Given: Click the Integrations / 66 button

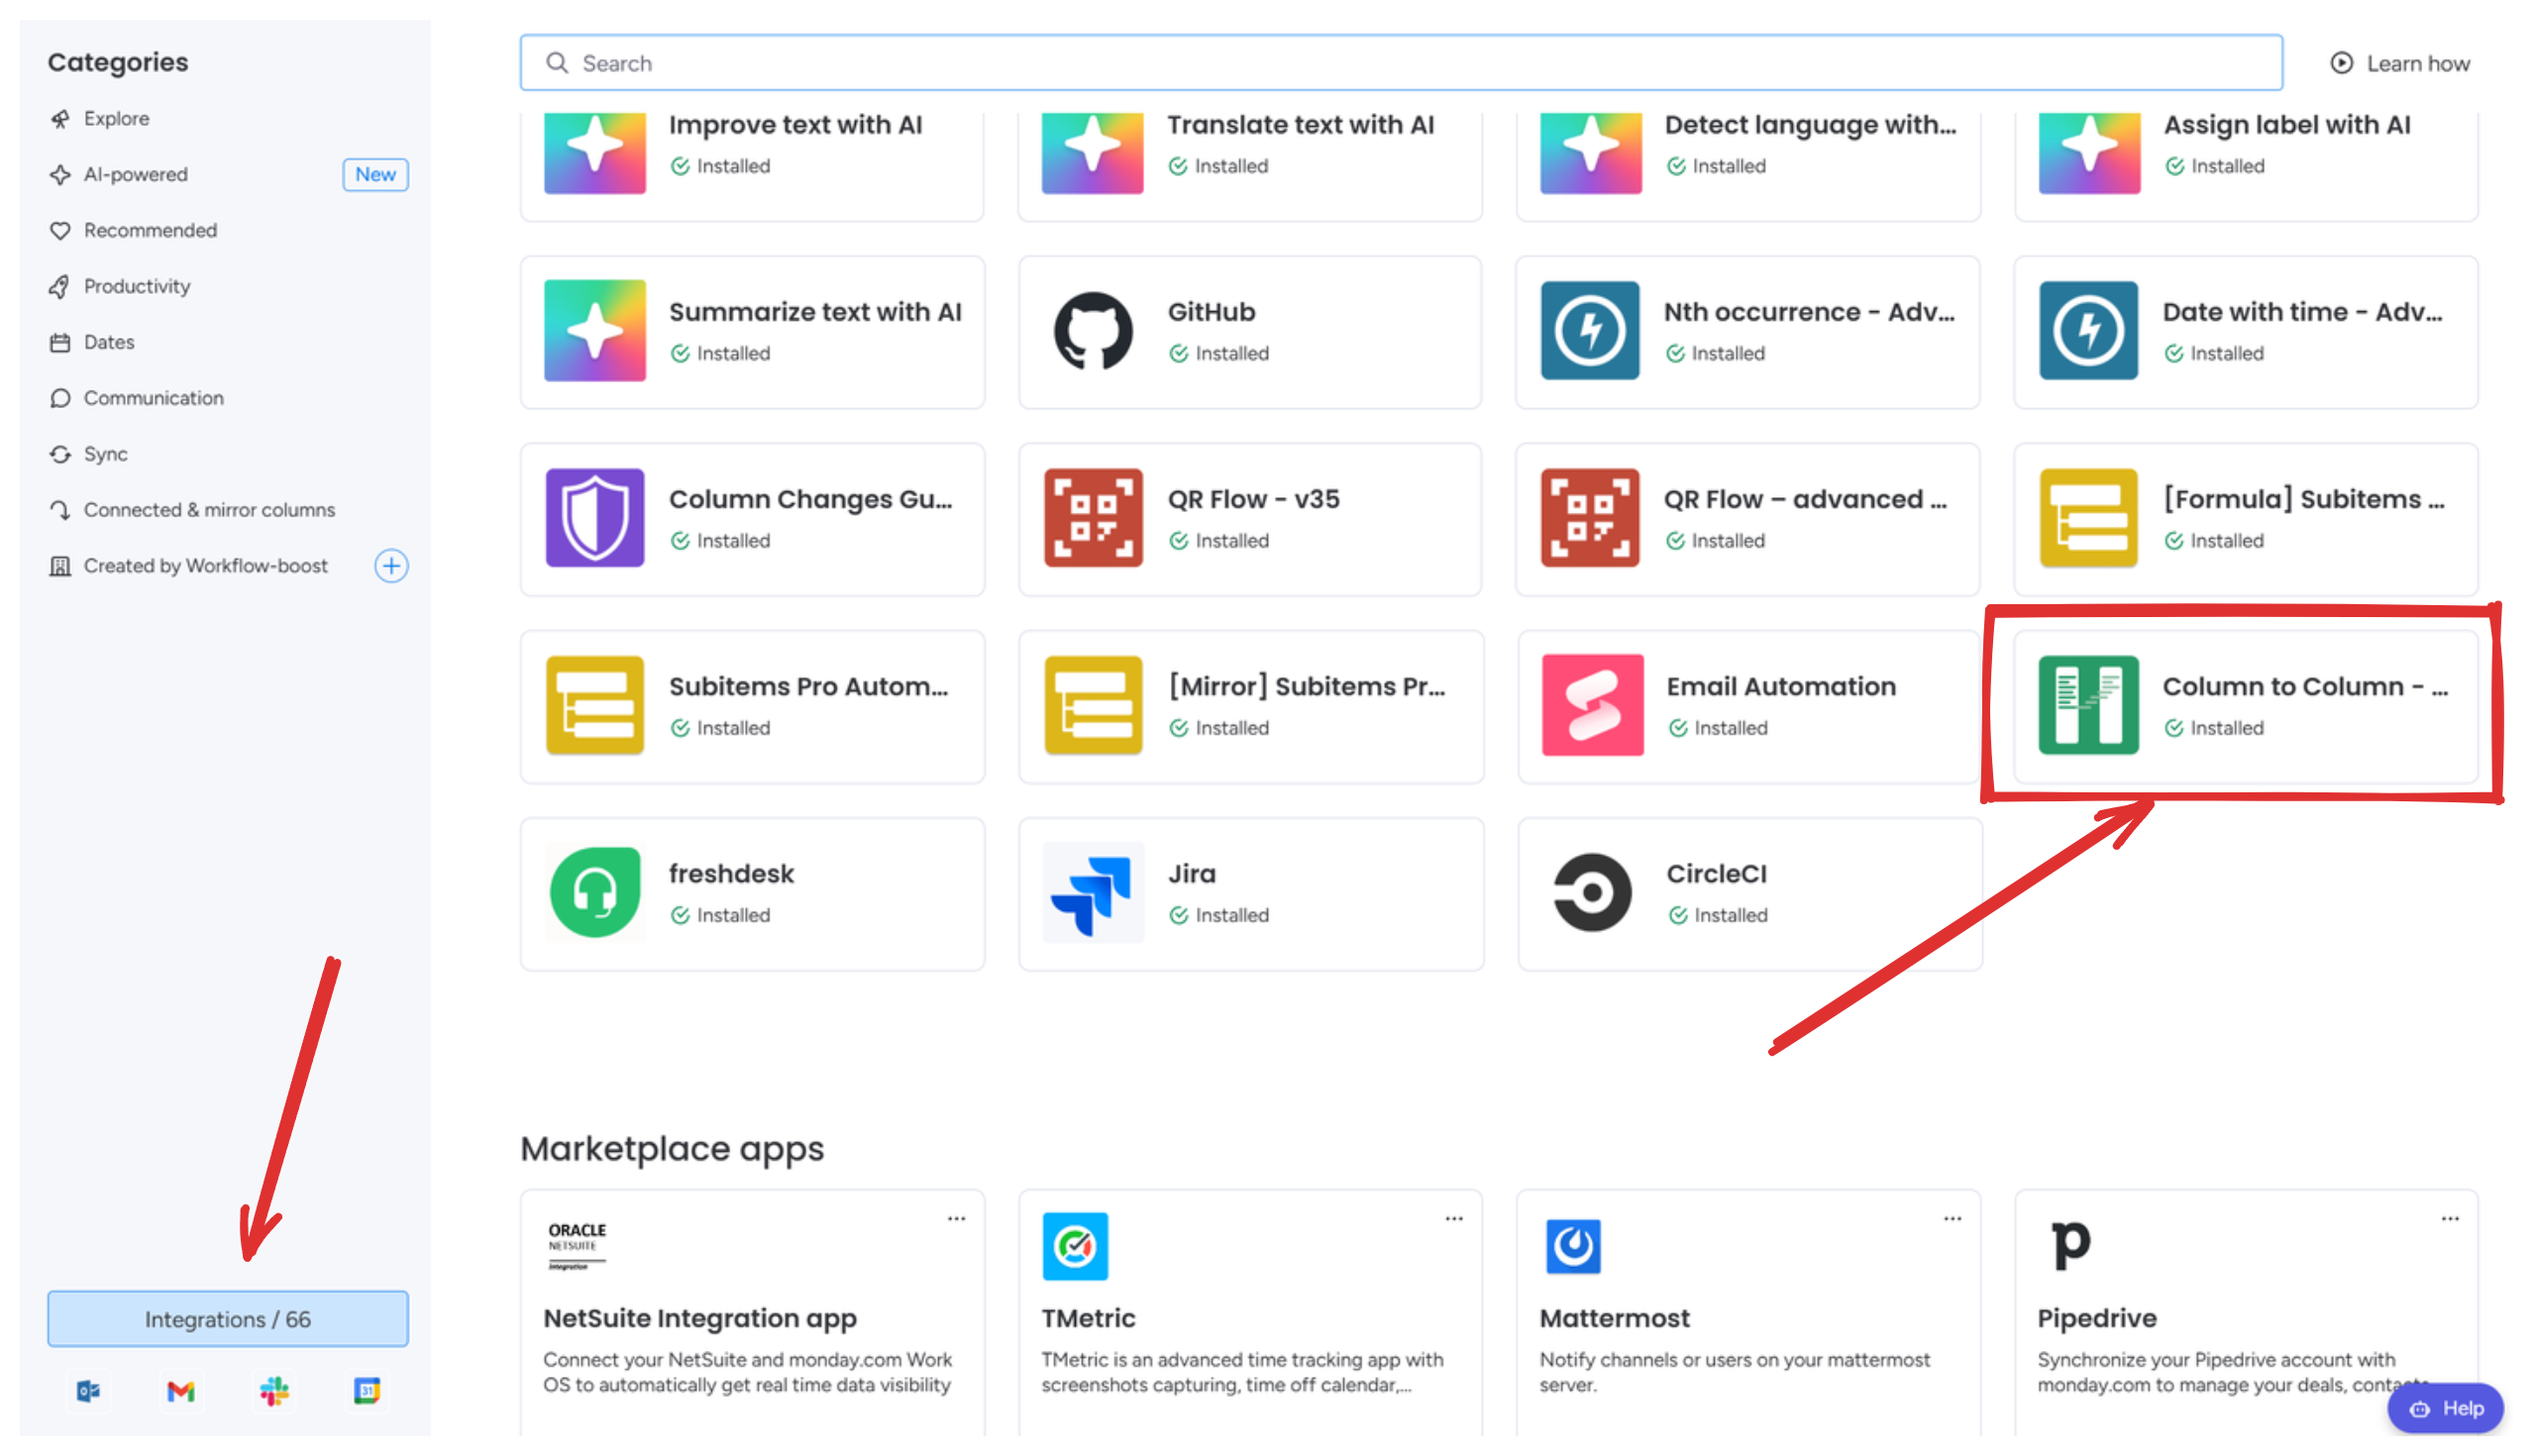Looking at the screenshot, I should [x=228, y=1319].
